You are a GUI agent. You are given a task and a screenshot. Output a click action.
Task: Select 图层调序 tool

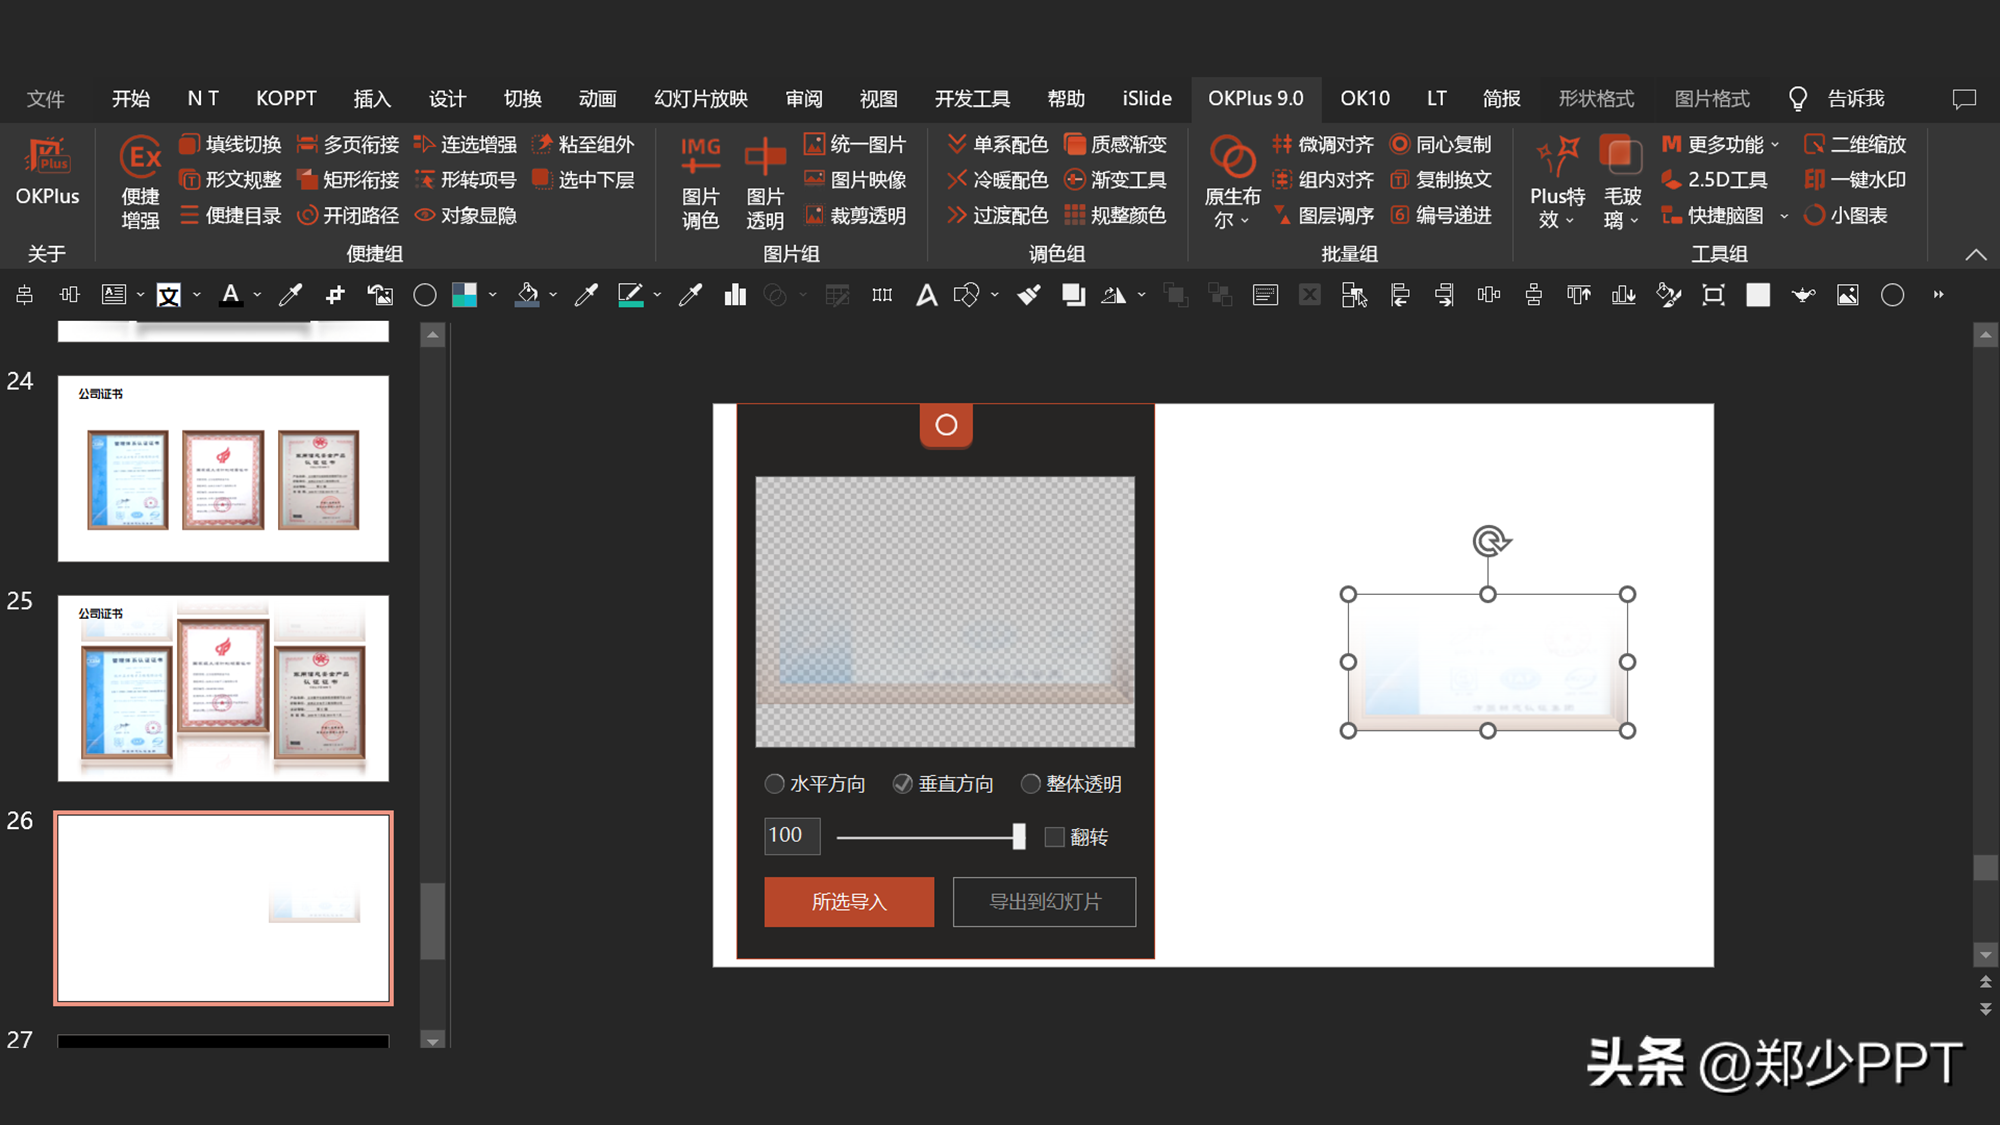(x=1323, y=215)
